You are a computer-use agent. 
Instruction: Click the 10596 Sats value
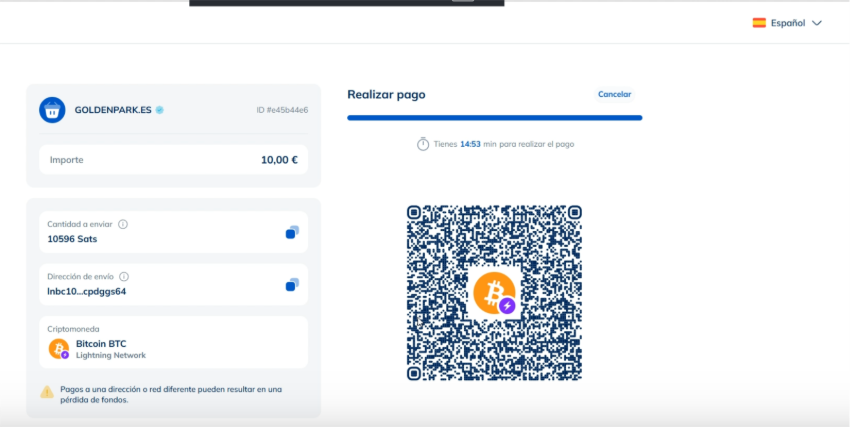click(72, 238)
